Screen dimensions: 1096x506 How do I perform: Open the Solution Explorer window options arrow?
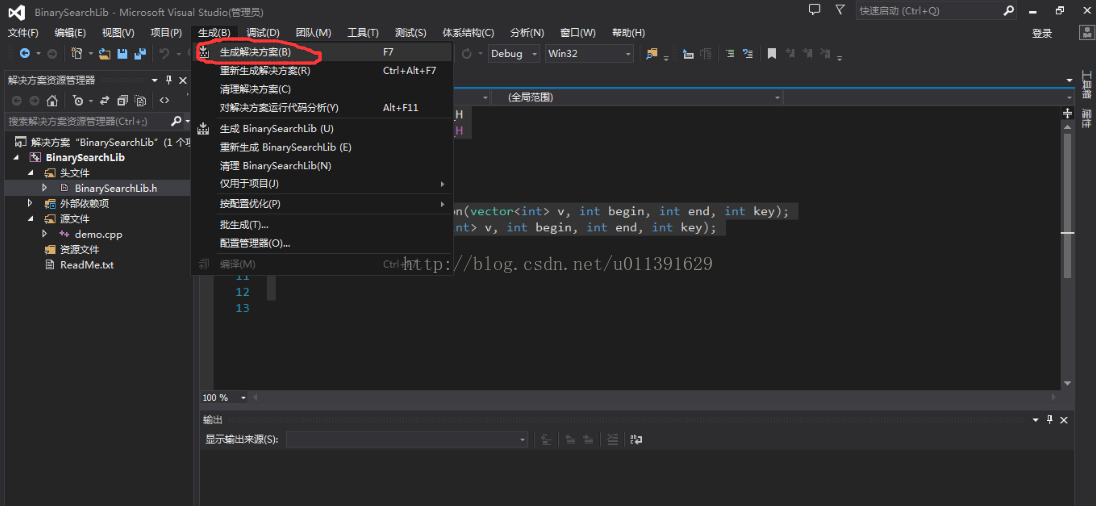click(x=154, y=80)
